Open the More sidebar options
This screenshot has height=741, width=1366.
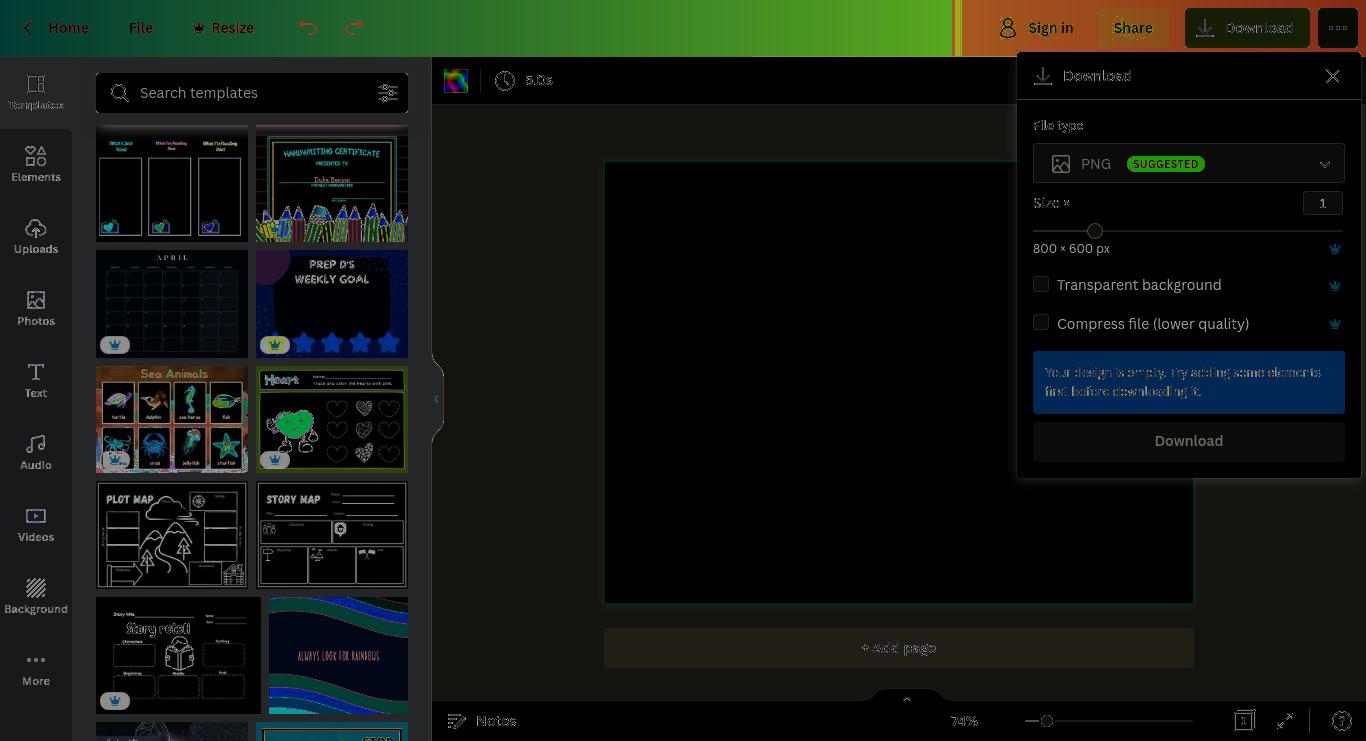[x=36, y=668]
